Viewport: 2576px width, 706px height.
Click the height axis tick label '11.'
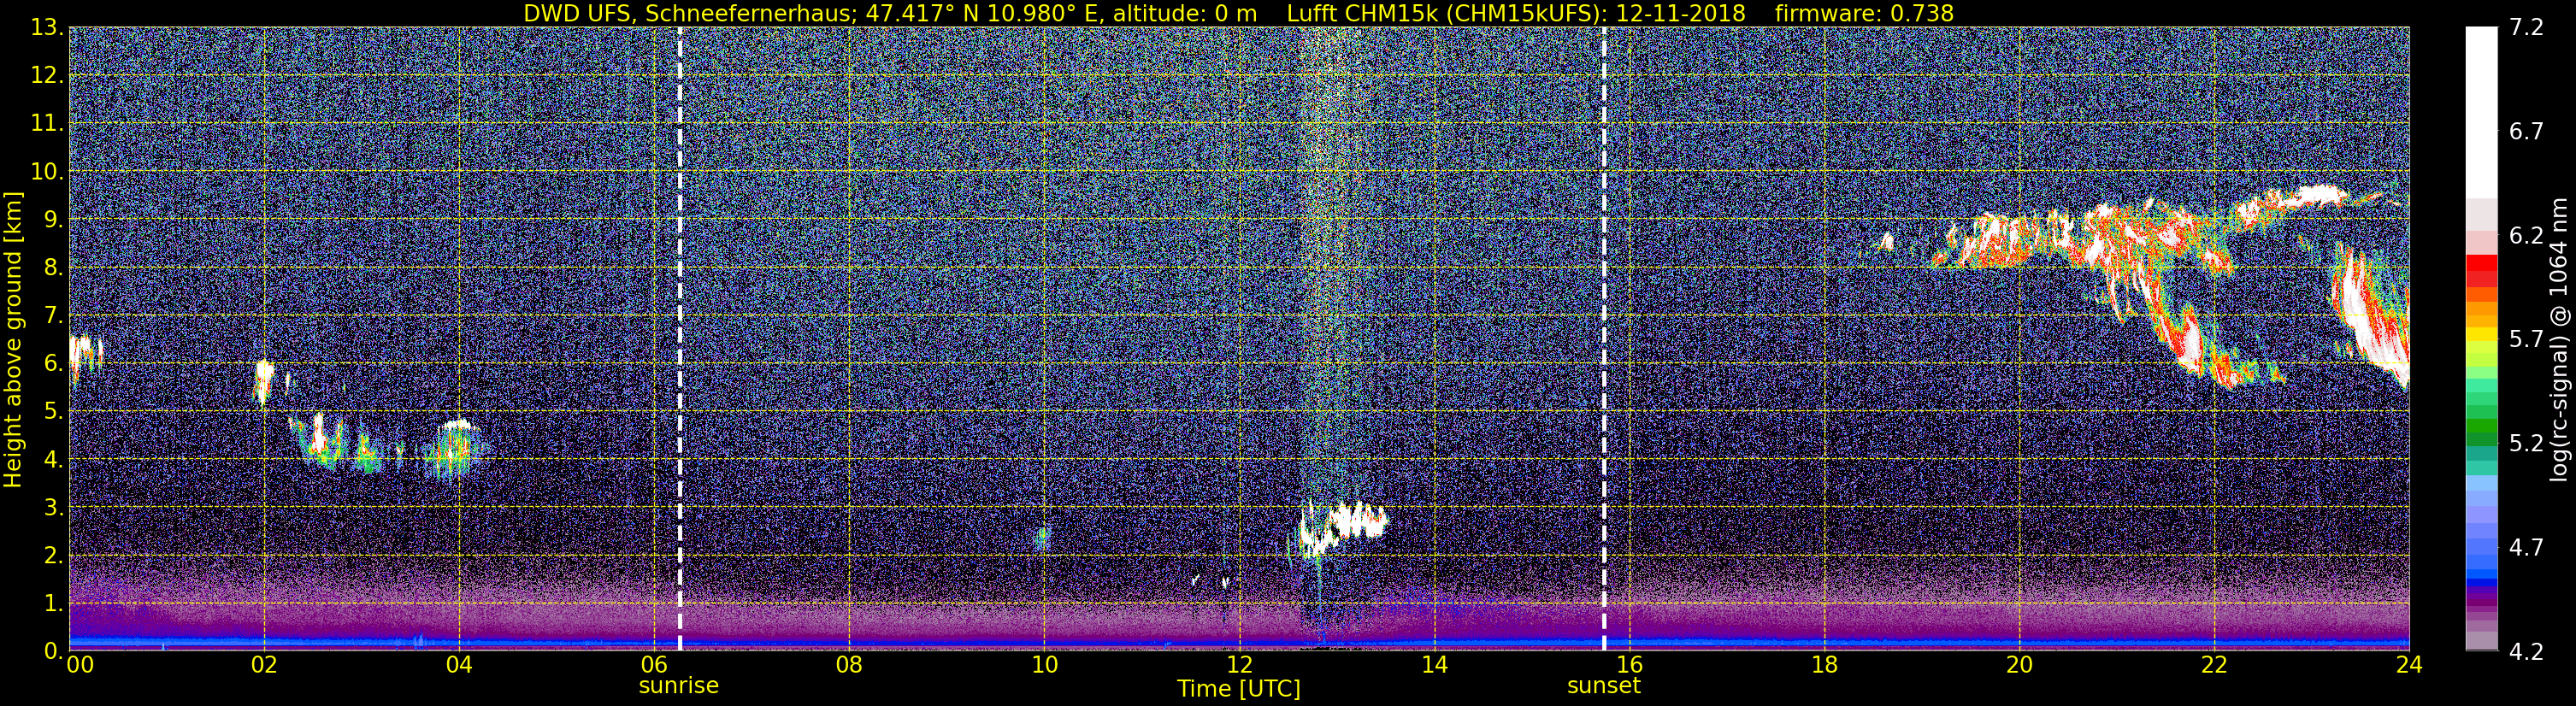(46, 123)
